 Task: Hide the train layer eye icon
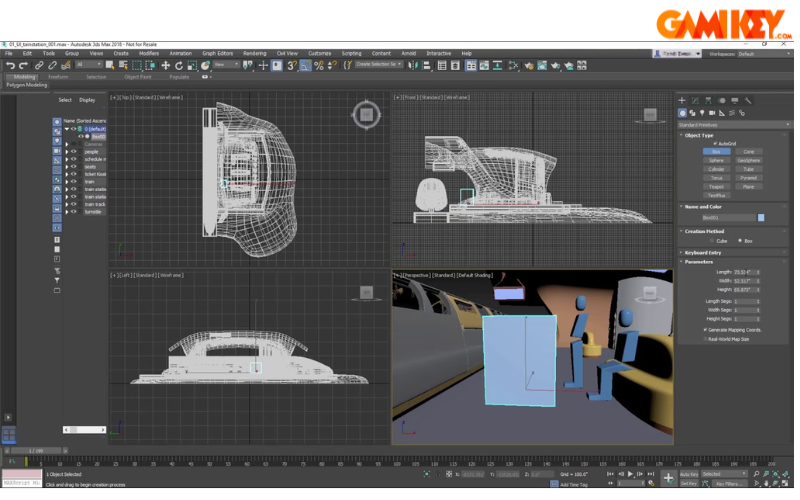click(74, 182)
